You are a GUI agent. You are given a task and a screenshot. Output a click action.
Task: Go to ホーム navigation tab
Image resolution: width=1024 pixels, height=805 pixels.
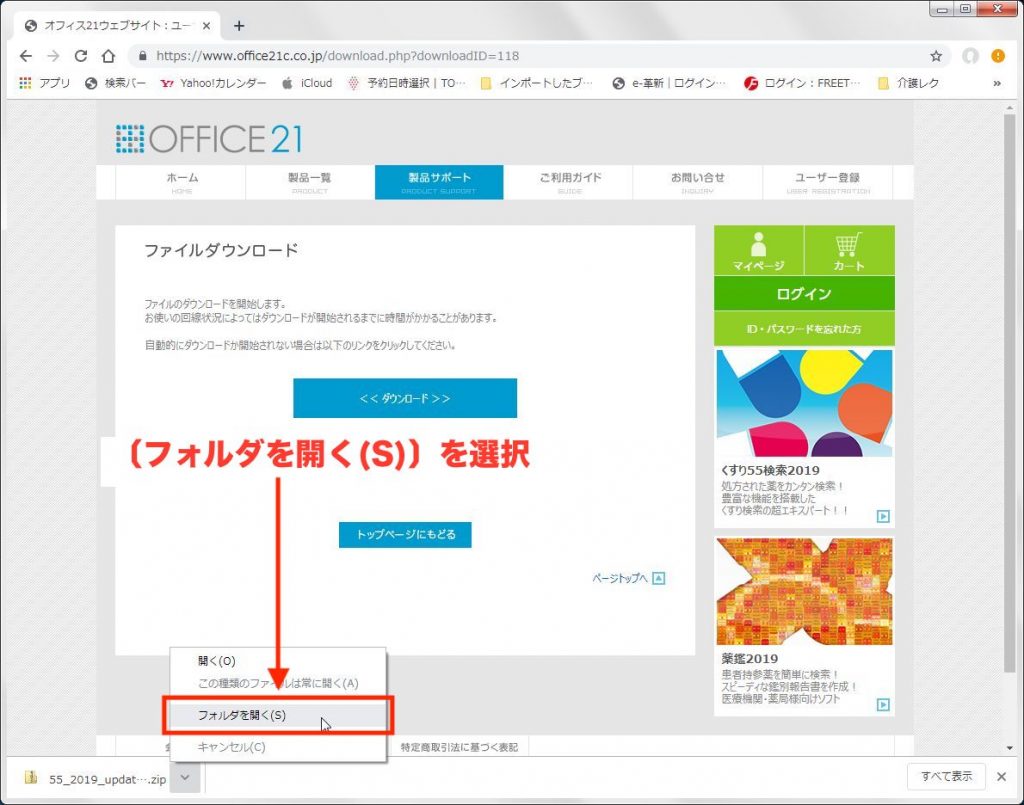182,182
